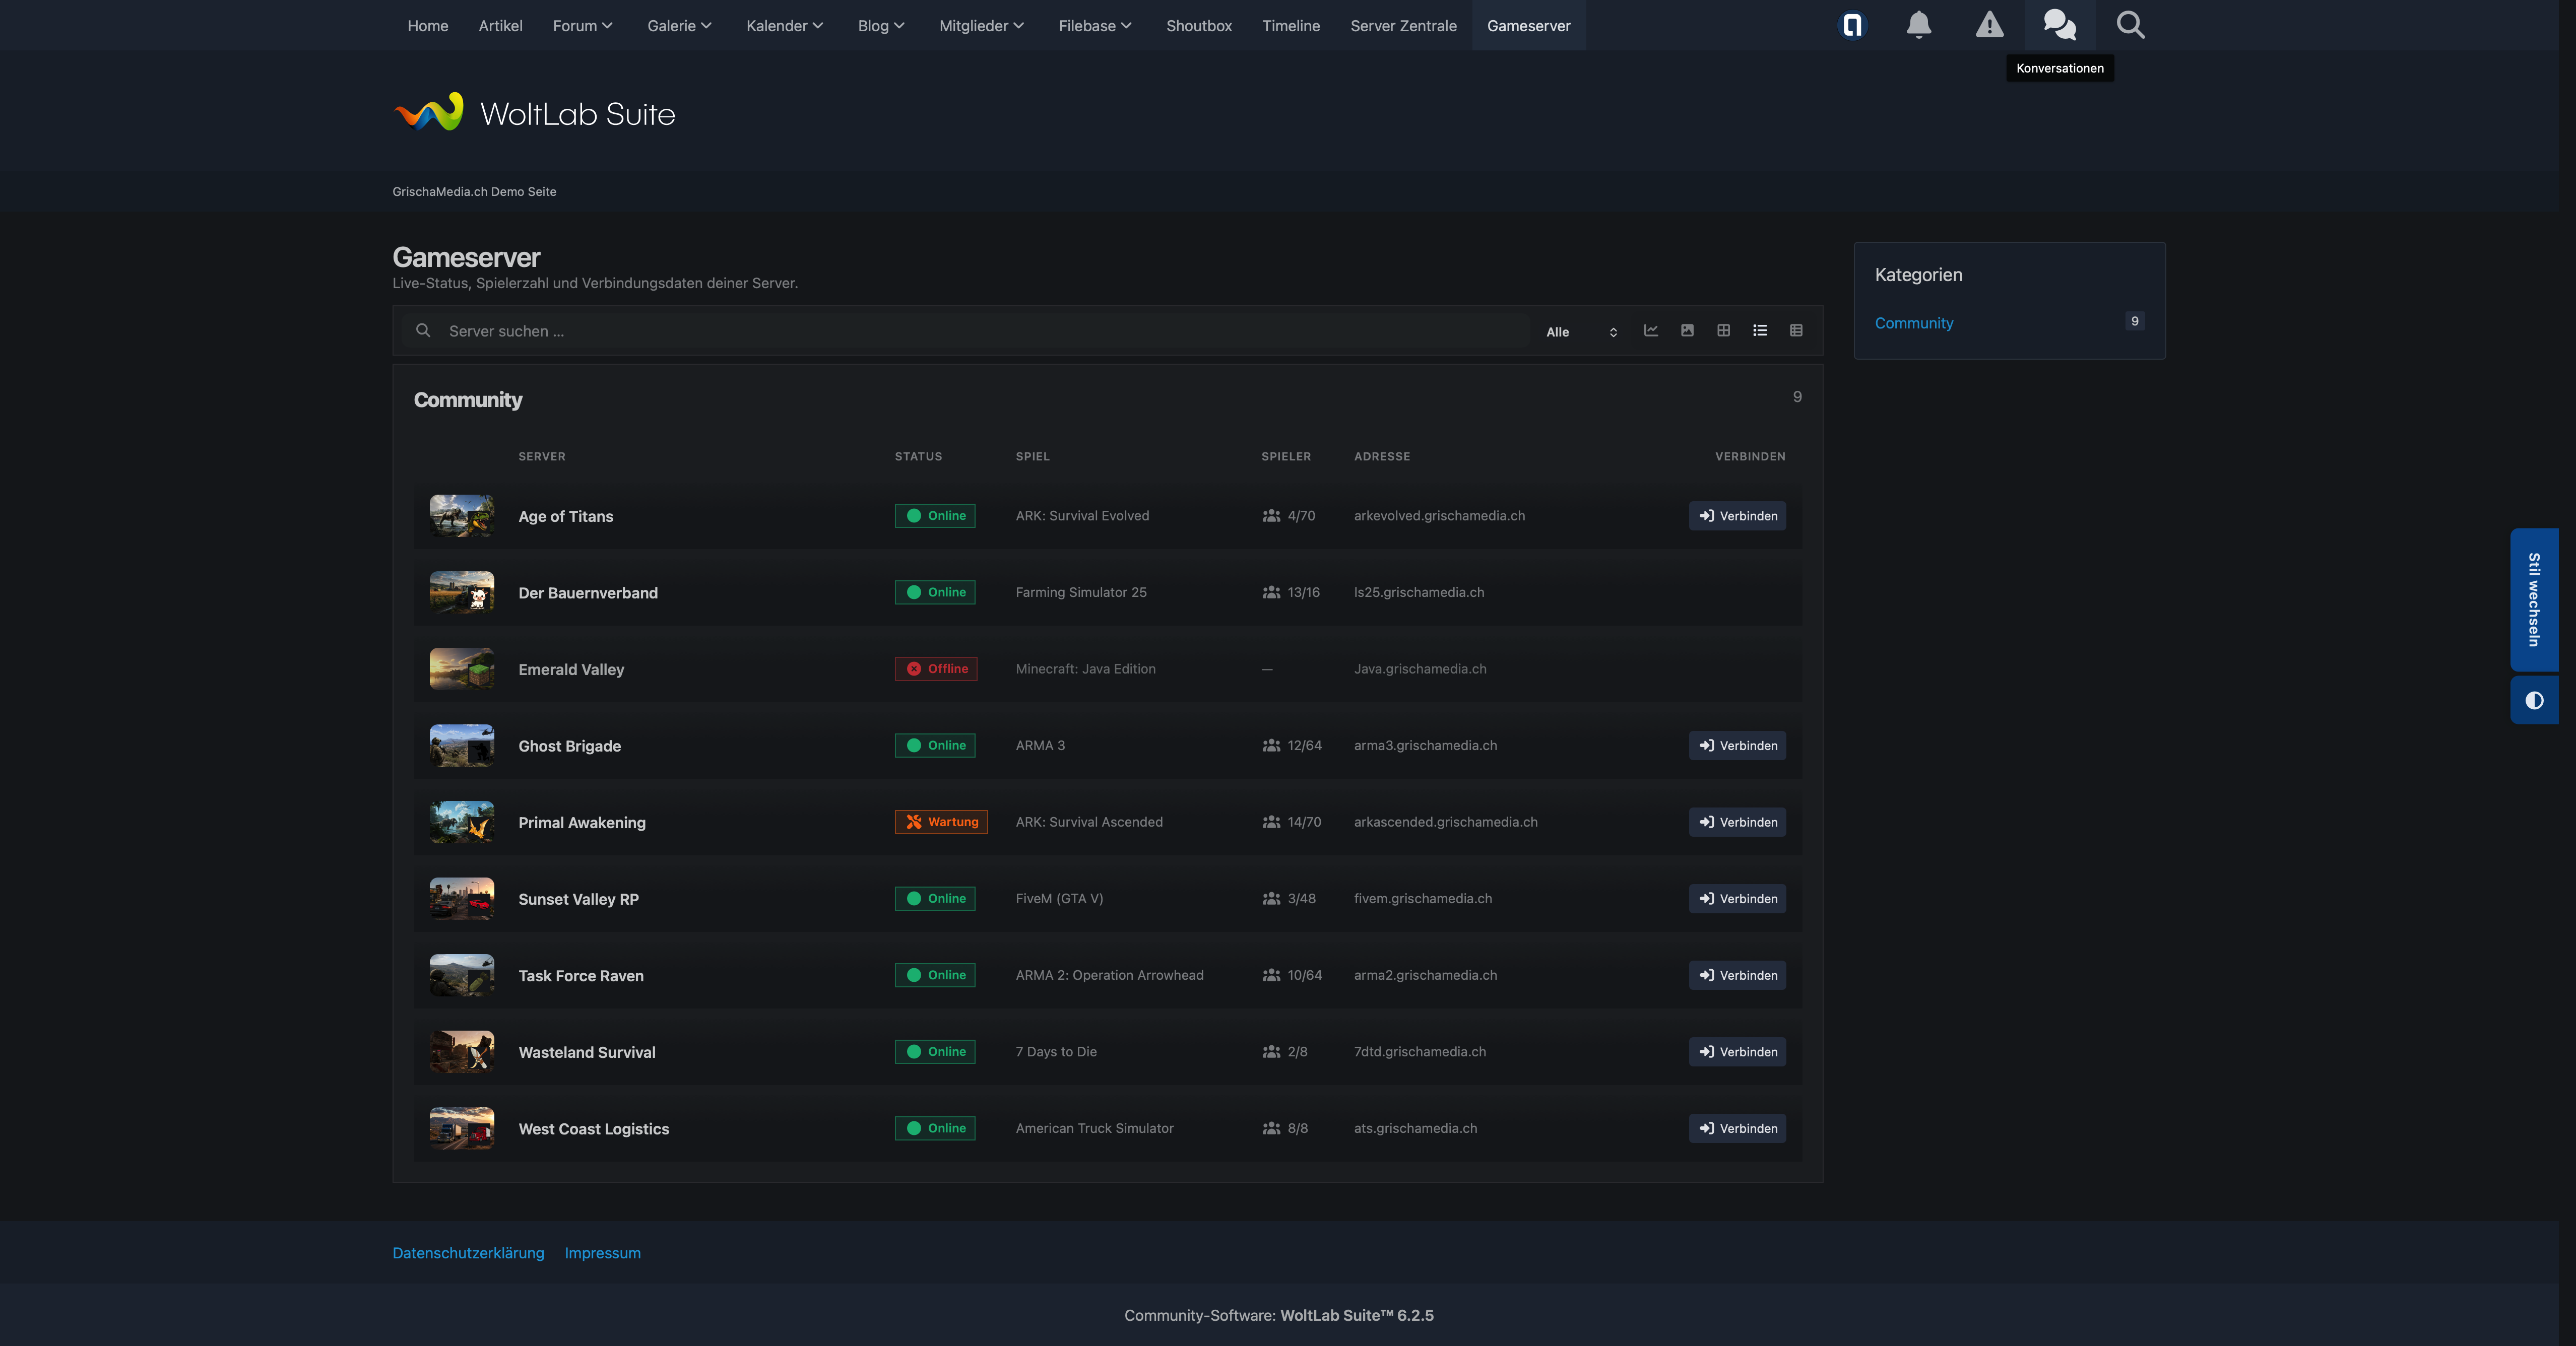Switch to the line chart view
Viewport: 2576px width, 1346px height.
click(x=1651, y=331)
